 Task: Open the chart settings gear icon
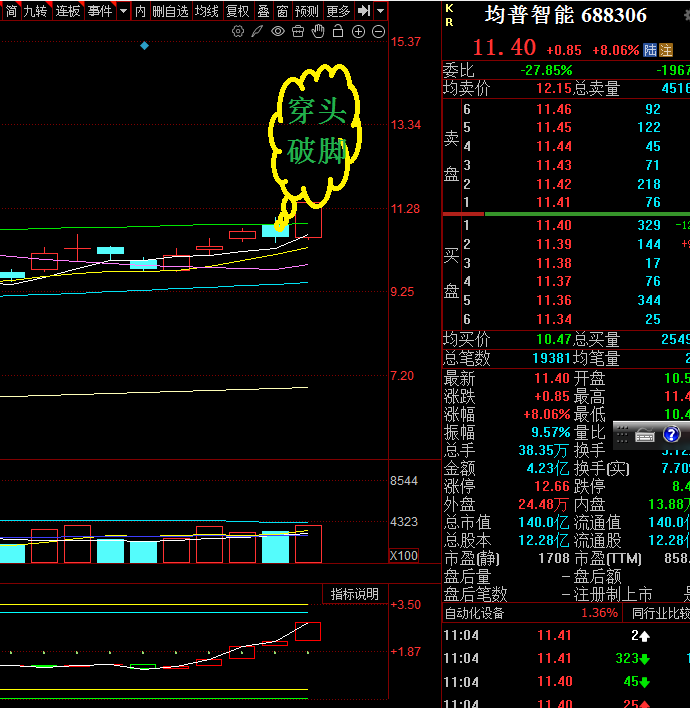coord(238,31)
